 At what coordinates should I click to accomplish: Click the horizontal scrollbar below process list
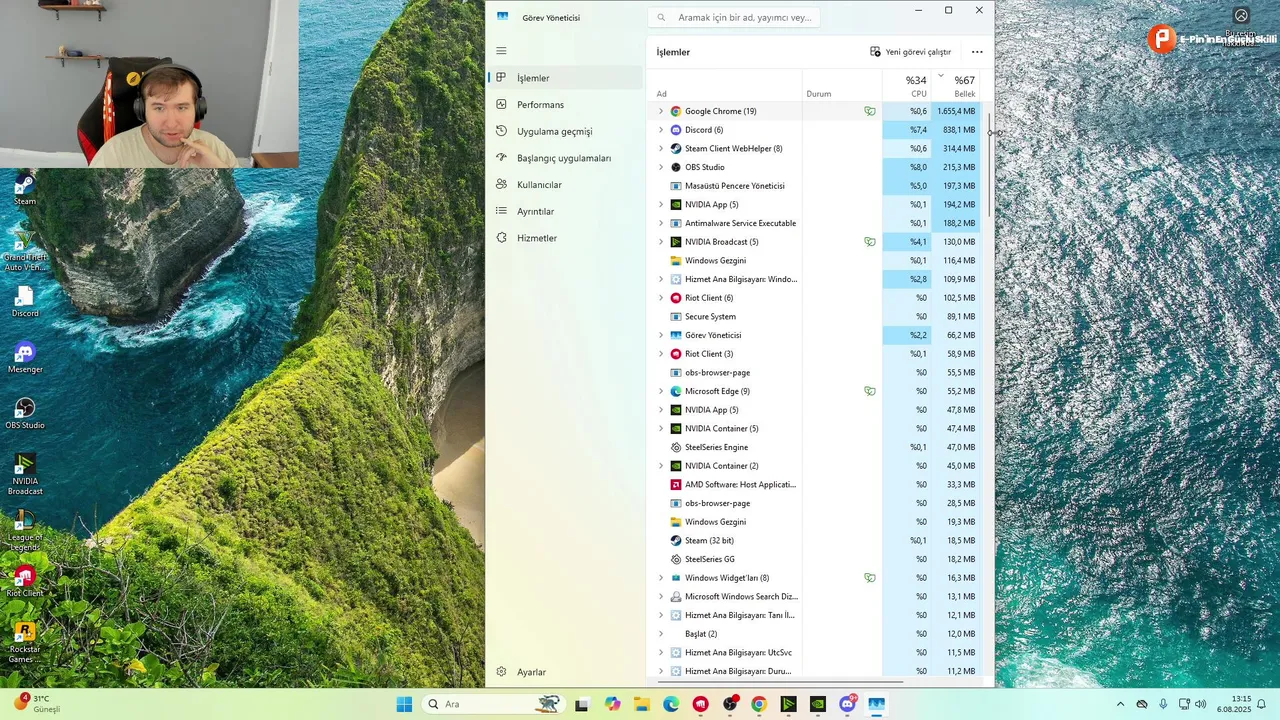pos(780,683)
